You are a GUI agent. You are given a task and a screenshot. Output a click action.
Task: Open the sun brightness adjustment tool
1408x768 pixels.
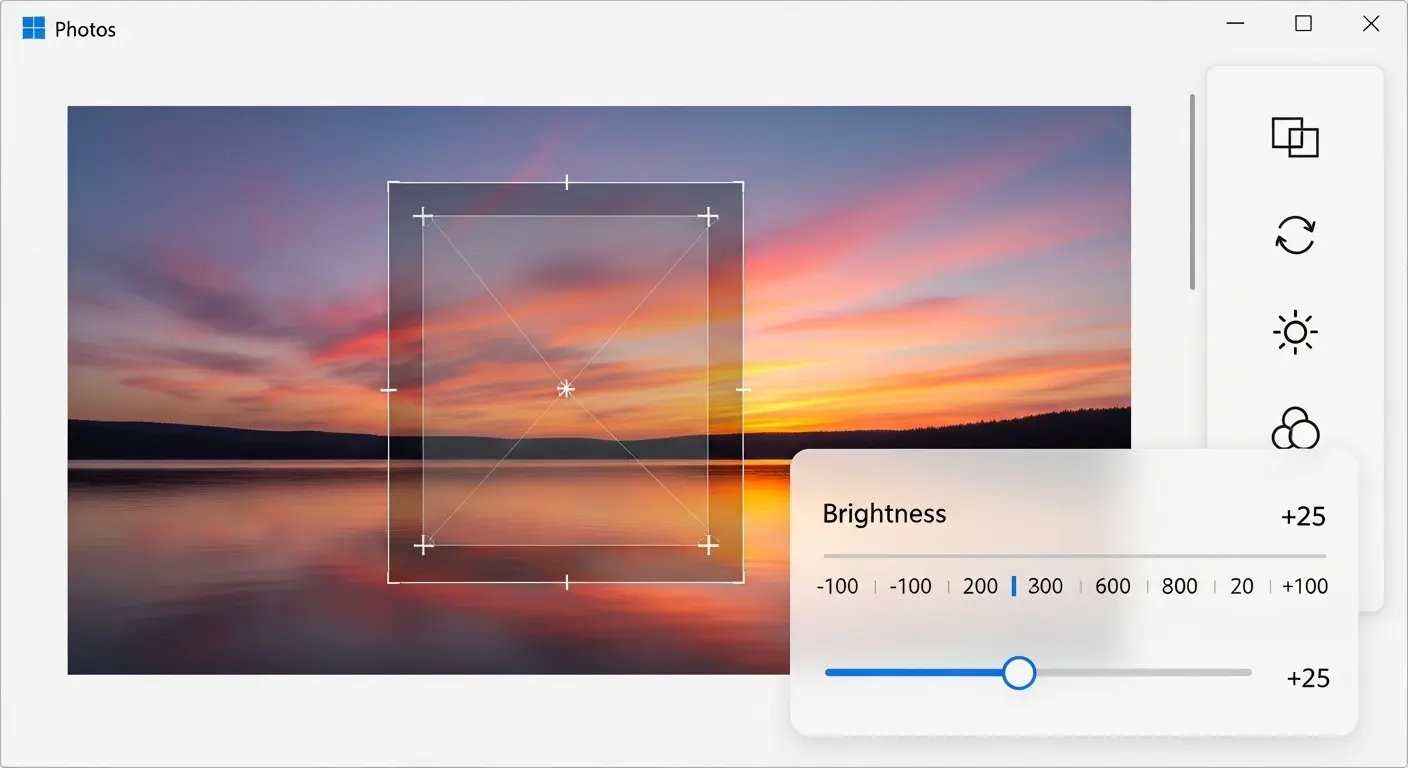coord(1295,332)
